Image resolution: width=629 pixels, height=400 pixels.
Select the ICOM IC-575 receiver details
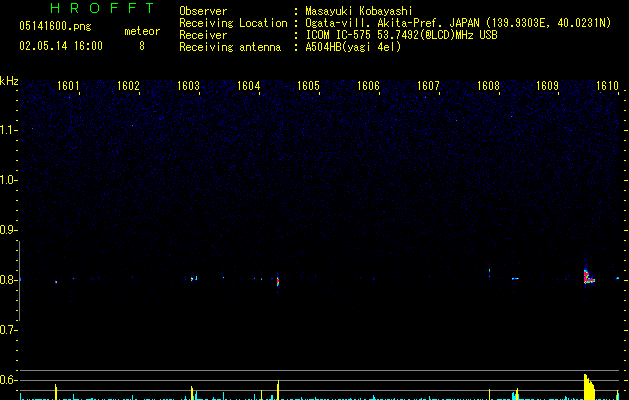tap(401, 35)
